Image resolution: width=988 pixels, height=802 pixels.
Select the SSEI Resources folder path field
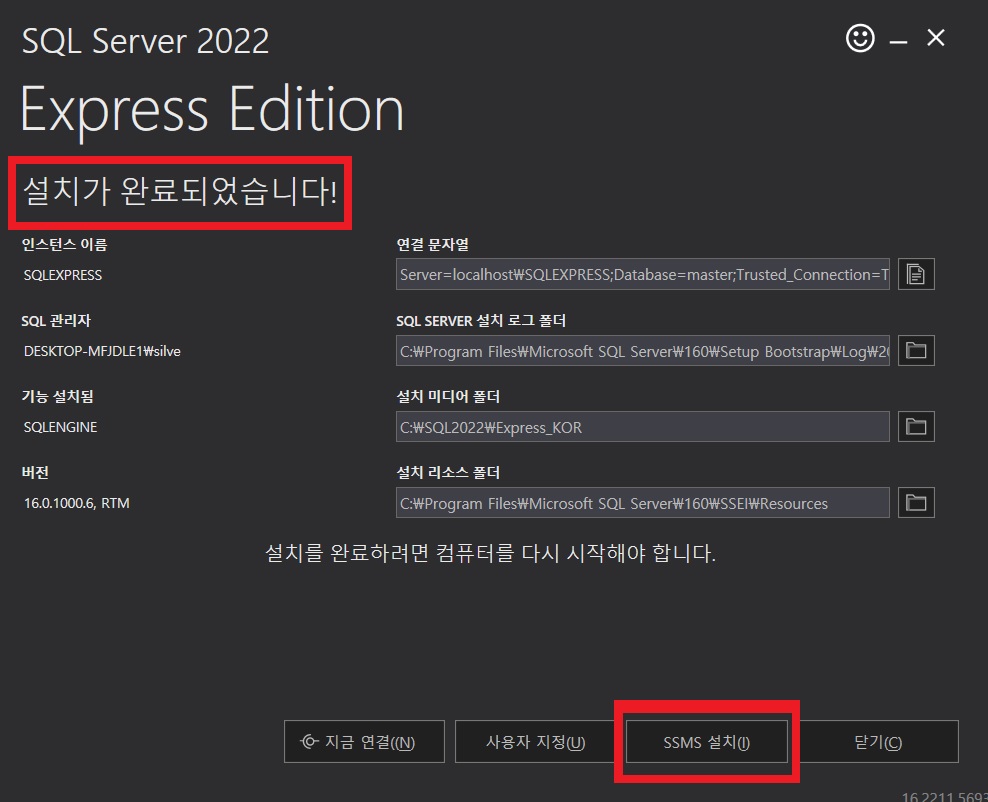(x=640, y=502)
